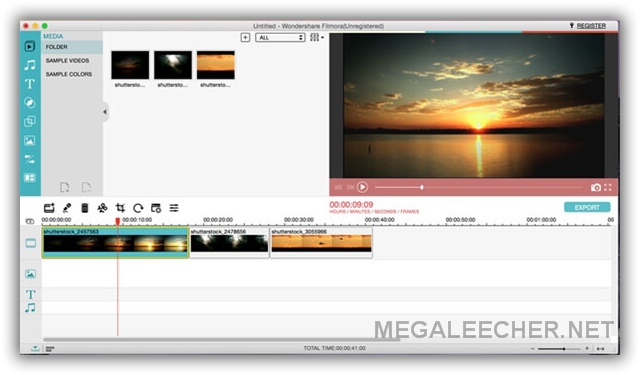Click the preview progress slider

pyautogui.click(x=479, y=187)
